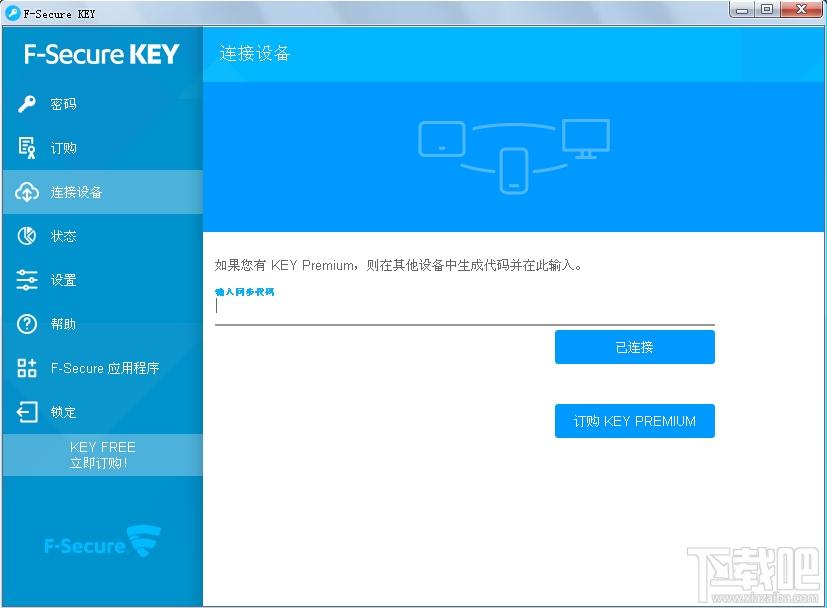The width and height of the screenshot is (827, 608).
Task: Open the 密码 menu item
Action: click(103, 104)
